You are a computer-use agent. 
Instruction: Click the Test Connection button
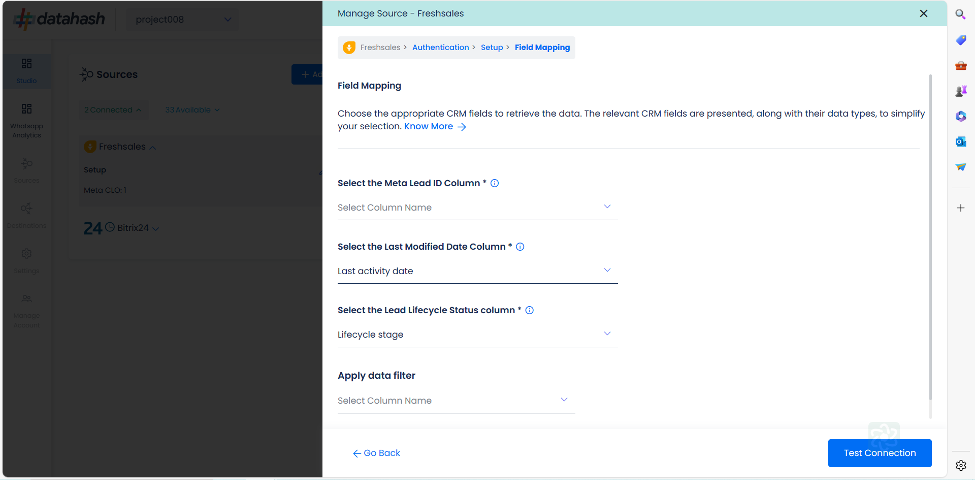[x=880, y=453]
